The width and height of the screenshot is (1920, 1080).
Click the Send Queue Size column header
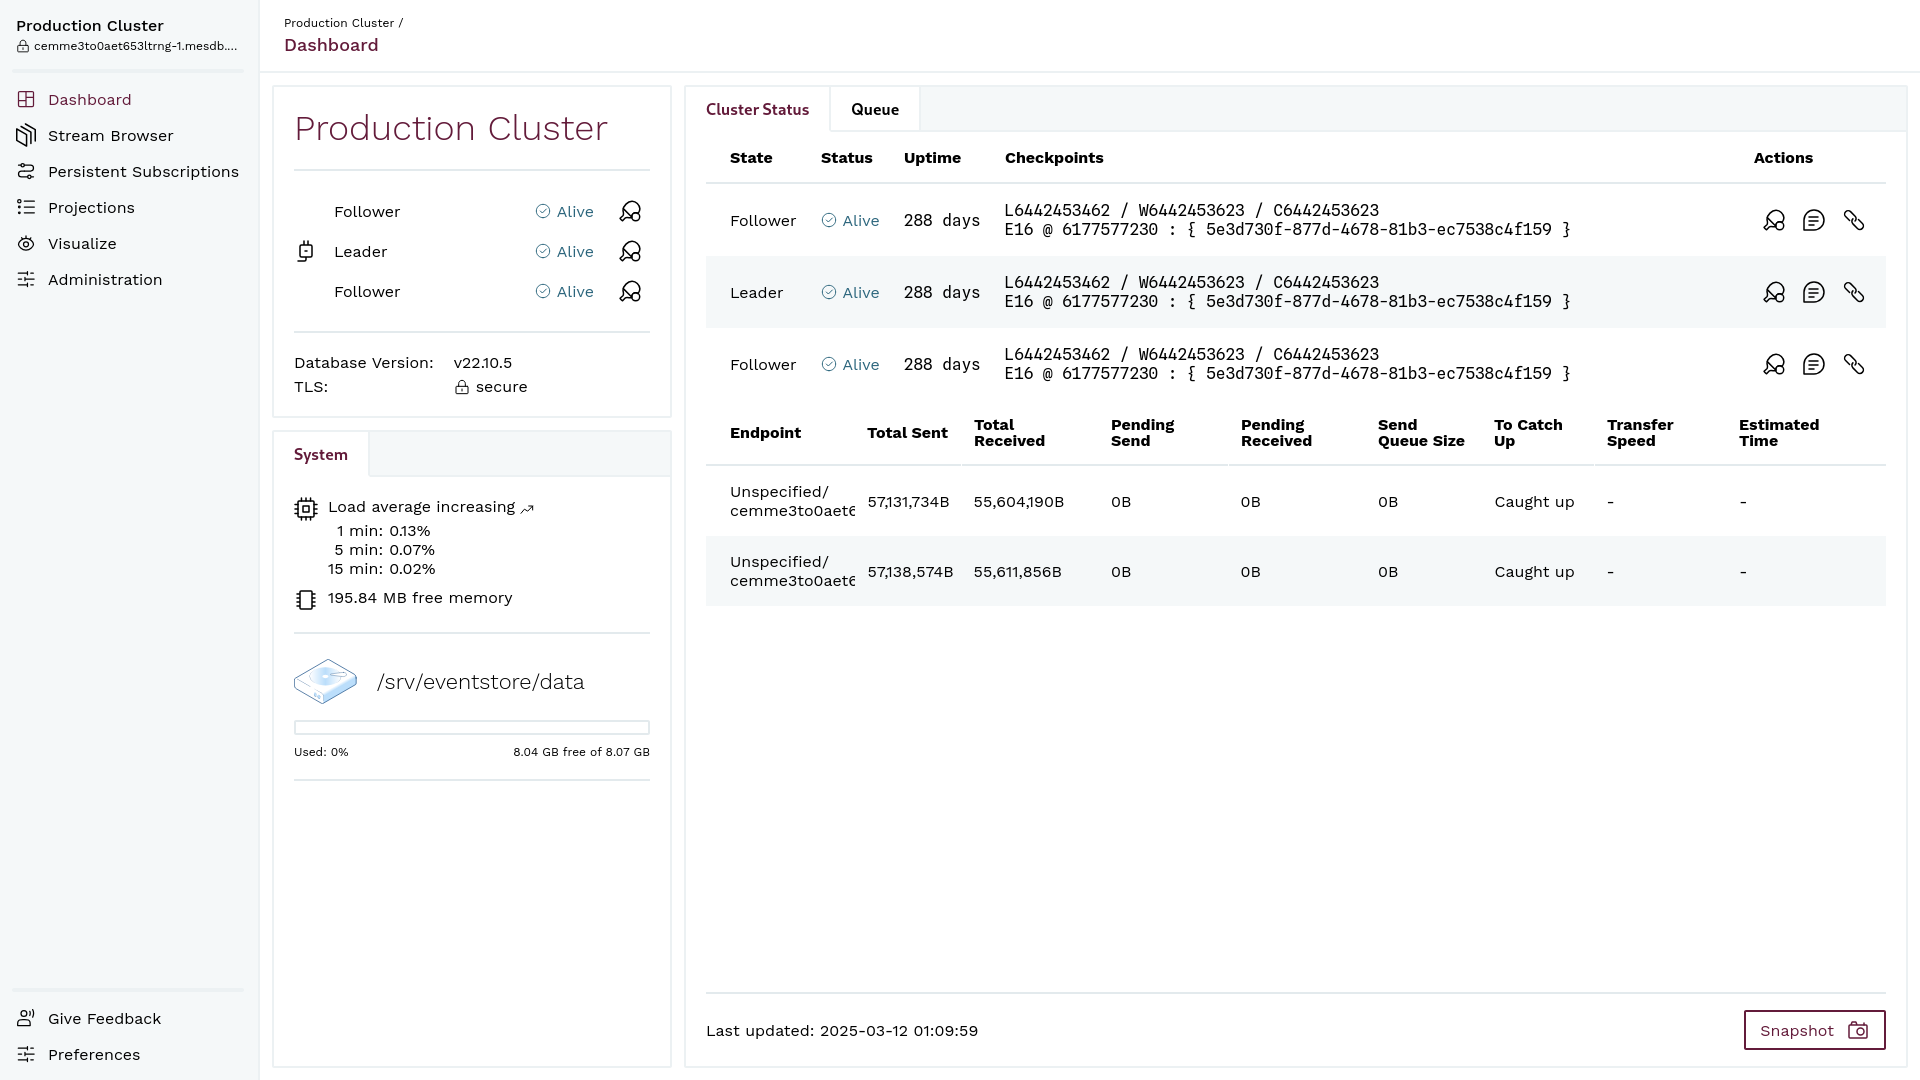(1421, 433)
